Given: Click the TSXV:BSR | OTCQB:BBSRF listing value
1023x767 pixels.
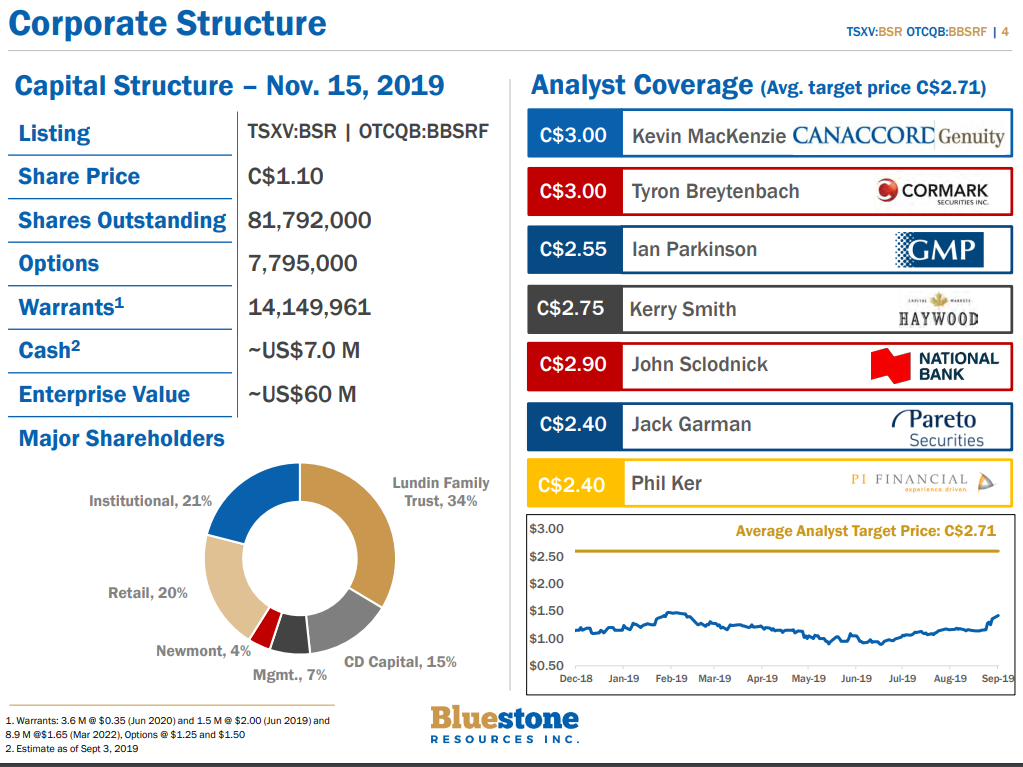Looking at the screenshot, I should pos(368,132).
